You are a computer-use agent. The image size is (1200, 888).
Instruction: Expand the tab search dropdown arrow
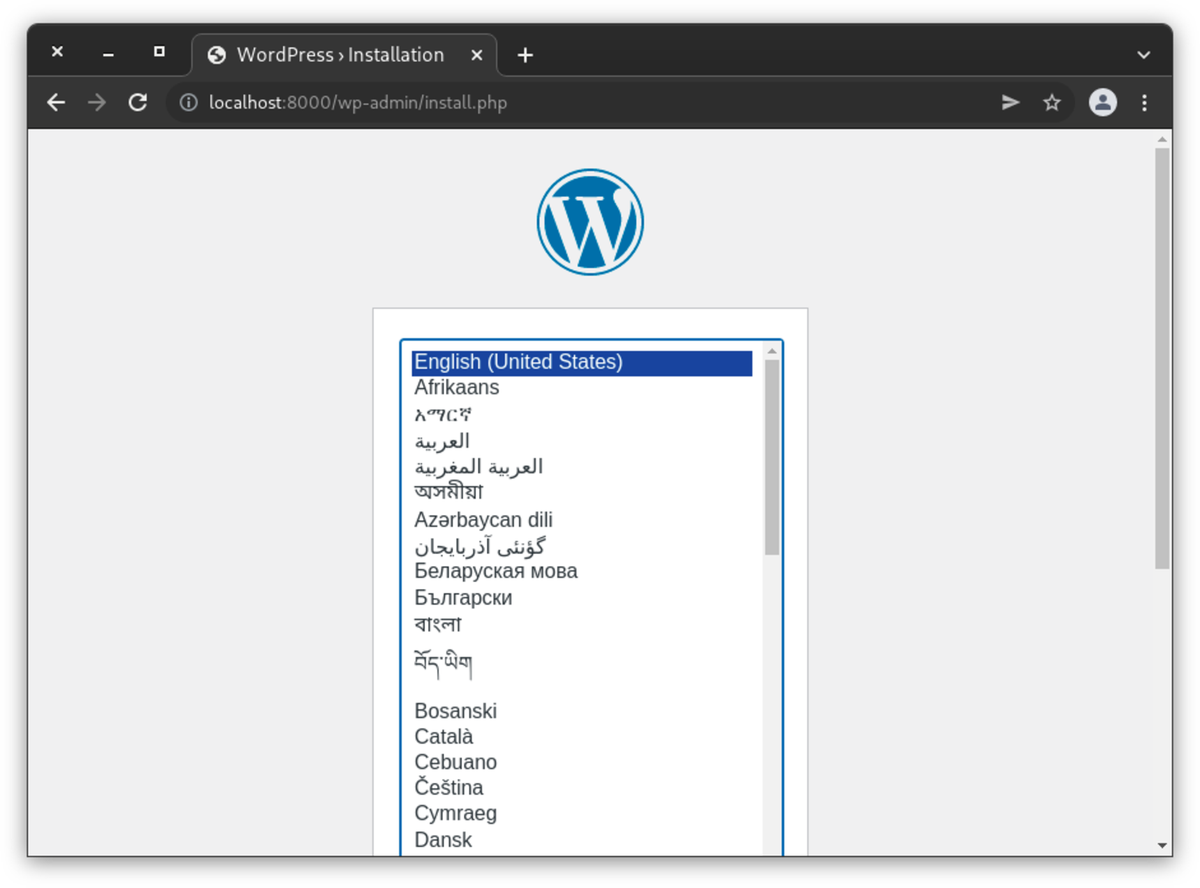tap(1144, 55)
